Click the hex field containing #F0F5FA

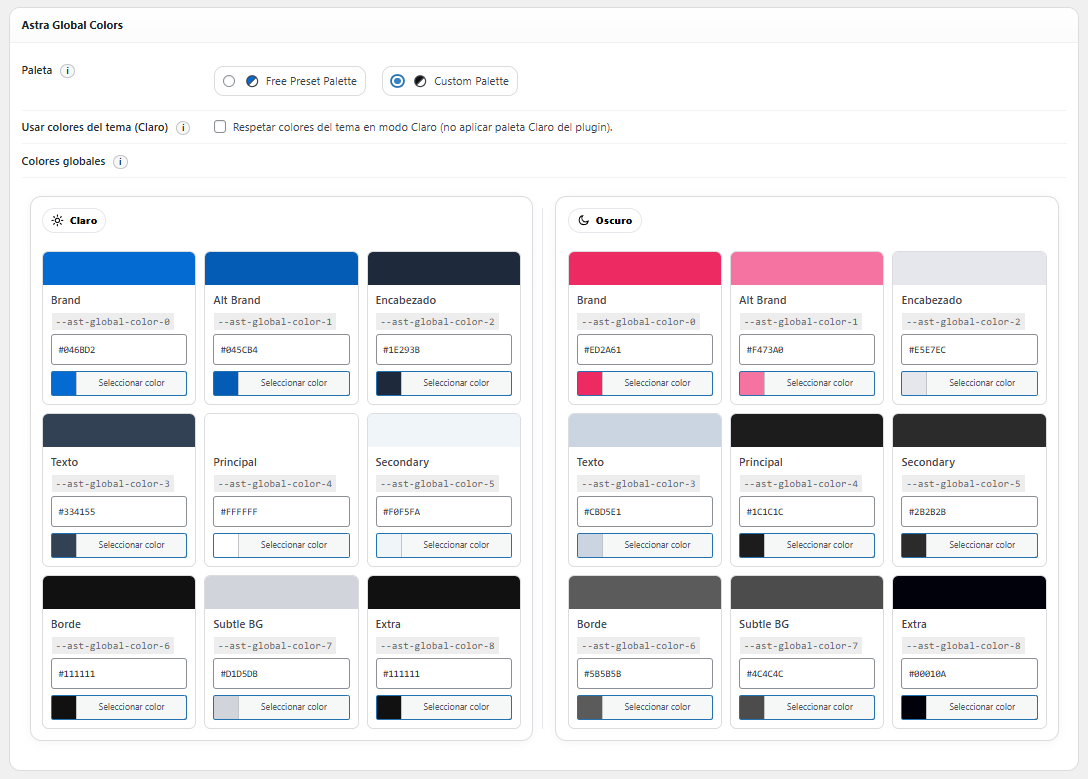pyautogui.click(x=443, y=512)
